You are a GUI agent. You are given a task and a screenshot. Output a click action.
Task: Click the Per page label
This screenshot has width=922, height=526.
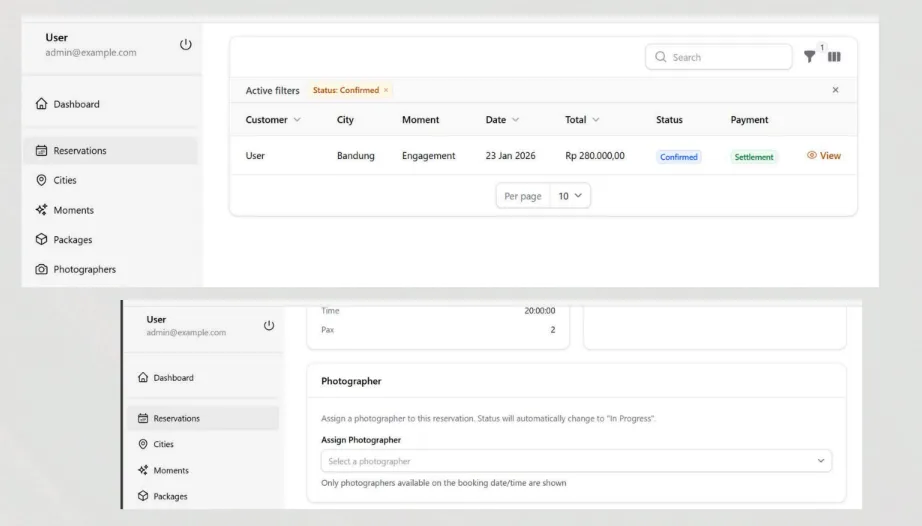click(522, 196)
